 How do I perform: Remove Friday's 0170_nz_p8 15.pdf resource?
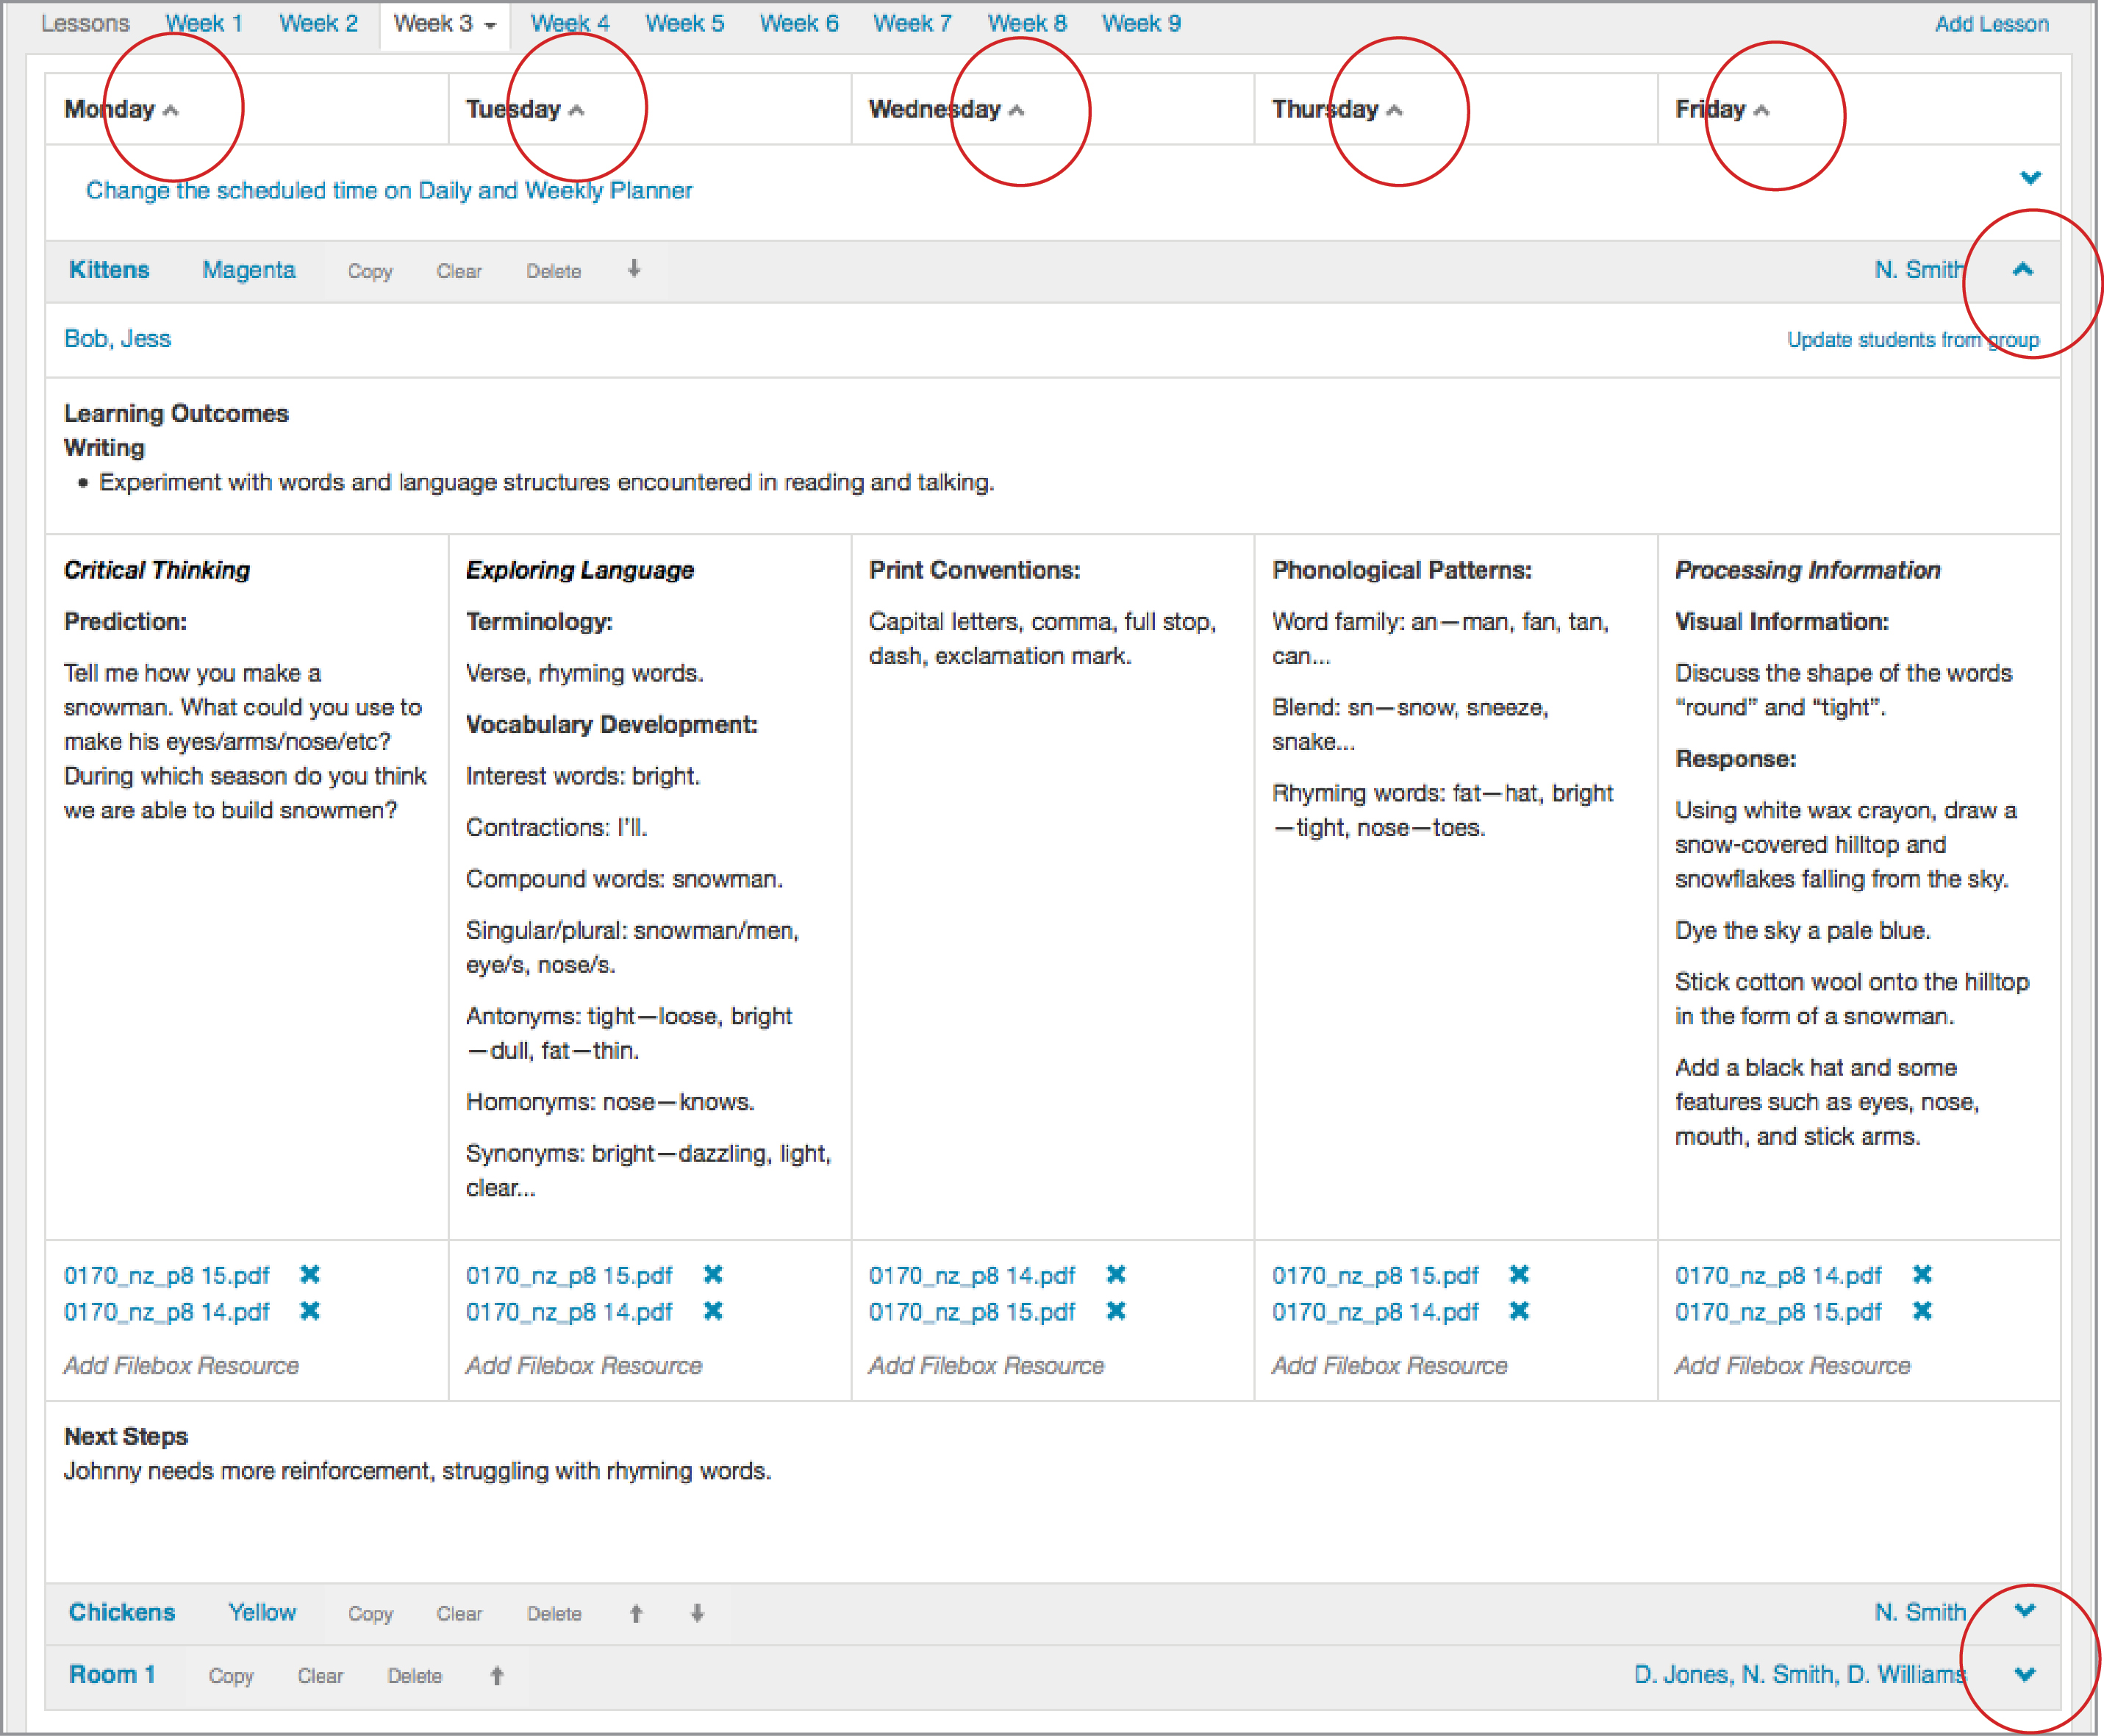(1922, 1311)
